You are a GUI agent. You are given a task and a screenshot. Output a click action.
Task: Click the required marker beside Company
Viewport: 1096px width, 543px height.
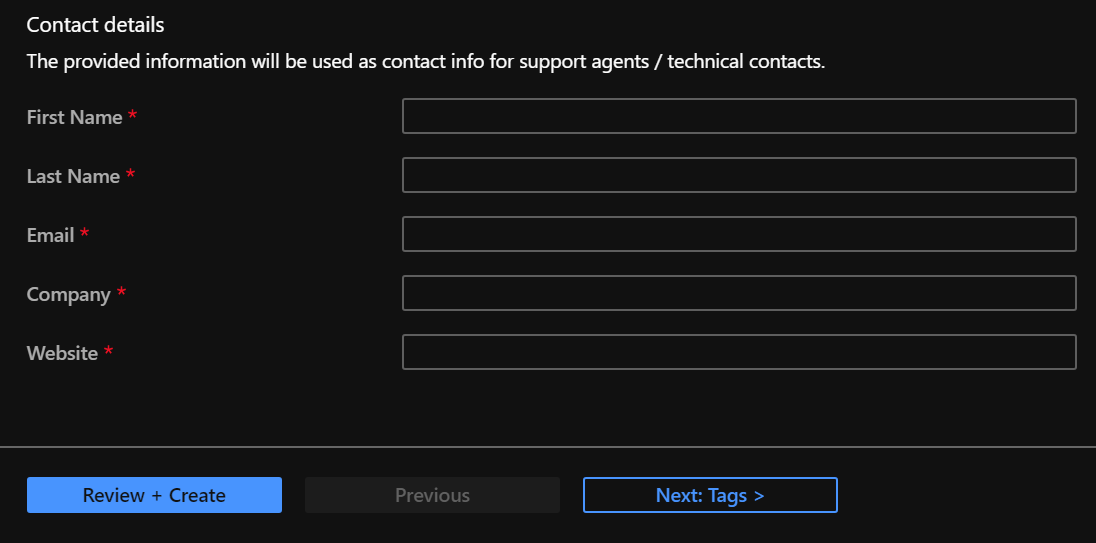pos(122,292)
